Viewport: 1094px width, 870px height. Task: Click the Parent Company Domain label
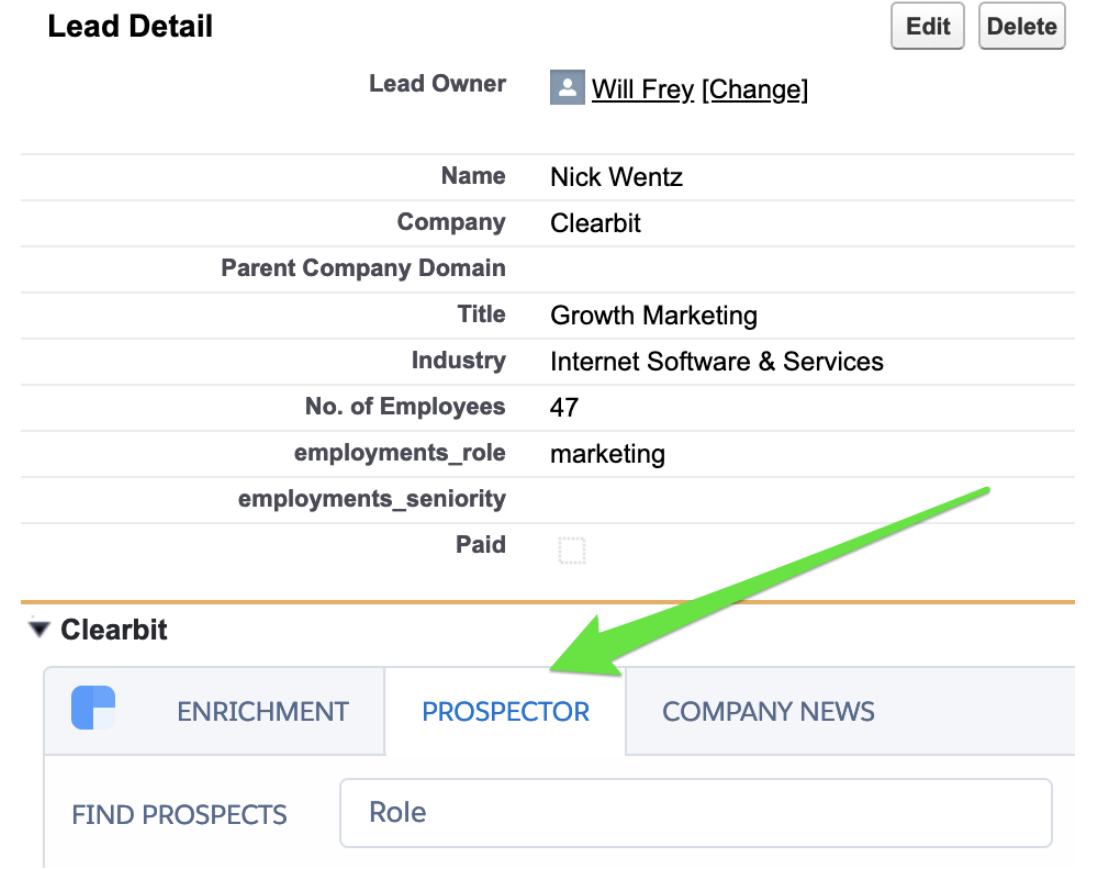pyautogui.click(x=363, y=268)
